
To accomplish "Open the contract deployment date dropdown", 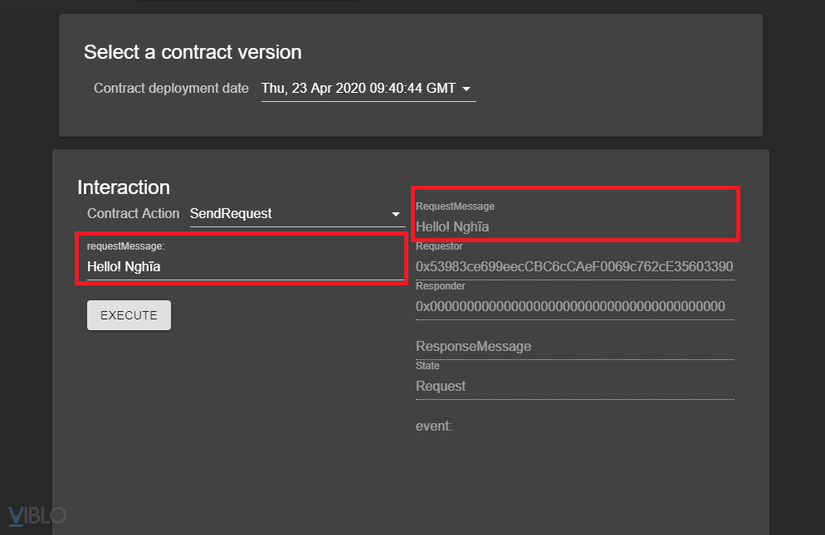I will tap(358, 88).
